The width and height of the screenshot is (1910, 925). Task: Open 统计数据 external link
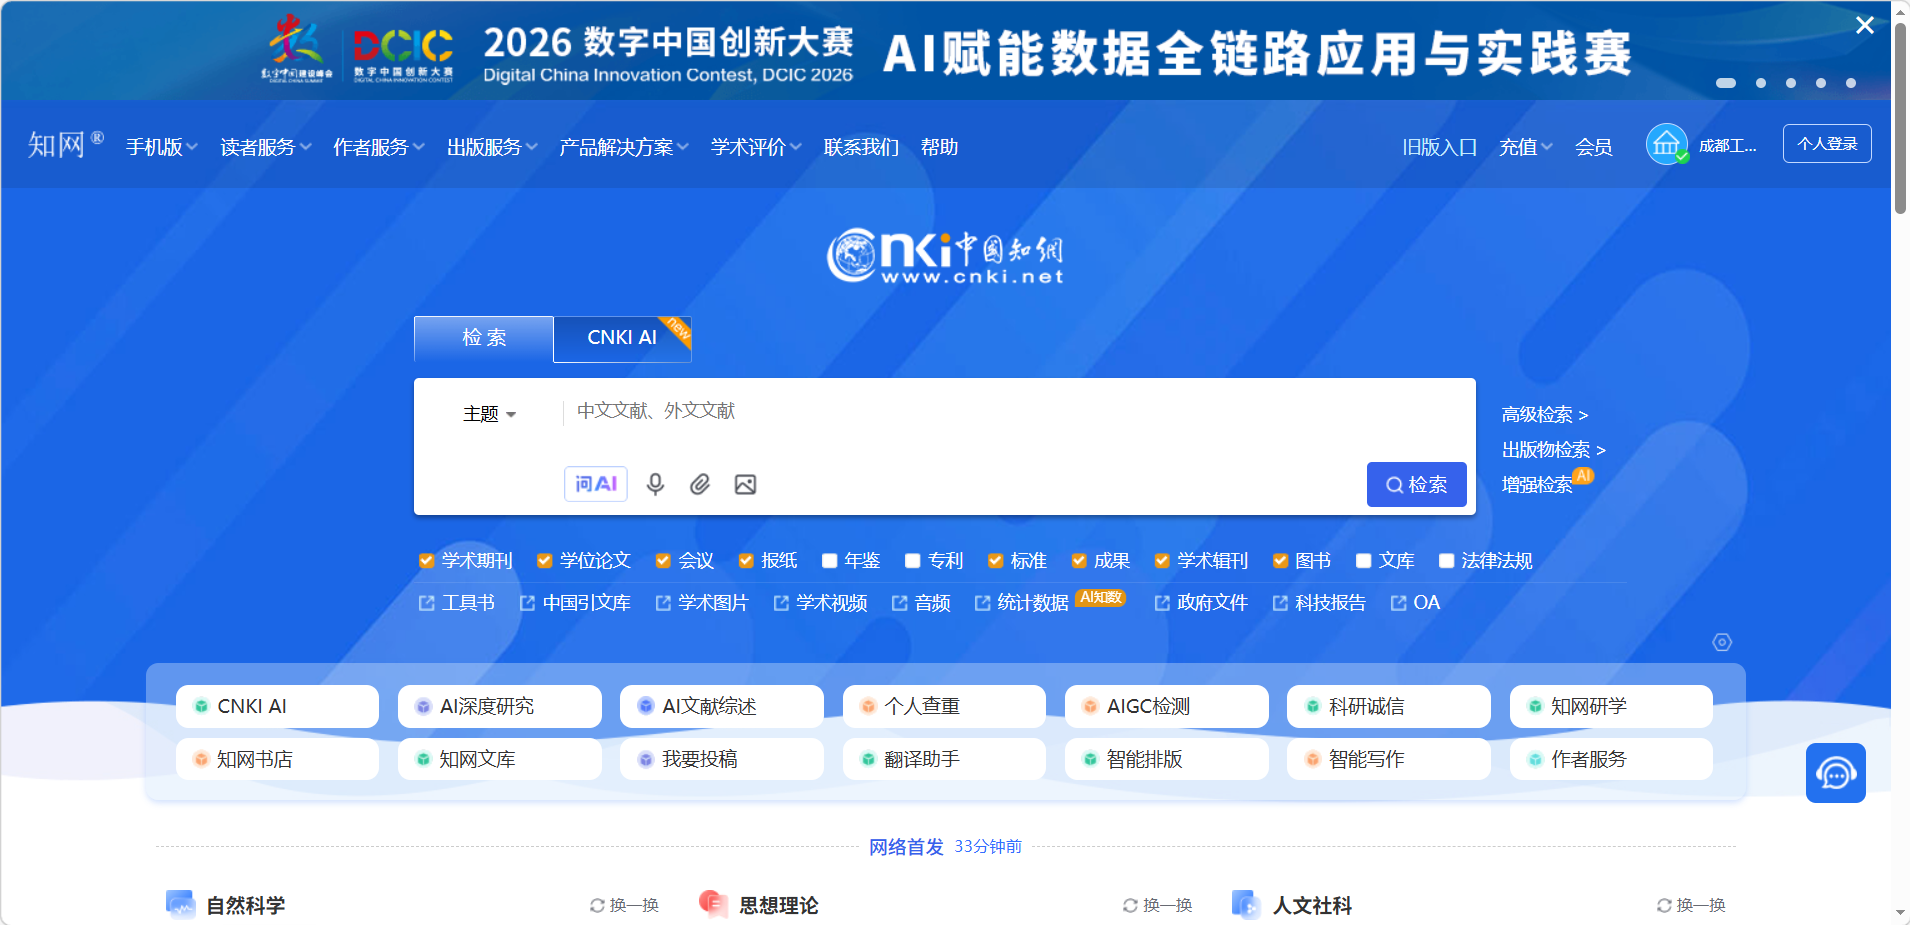point(1022,603)
